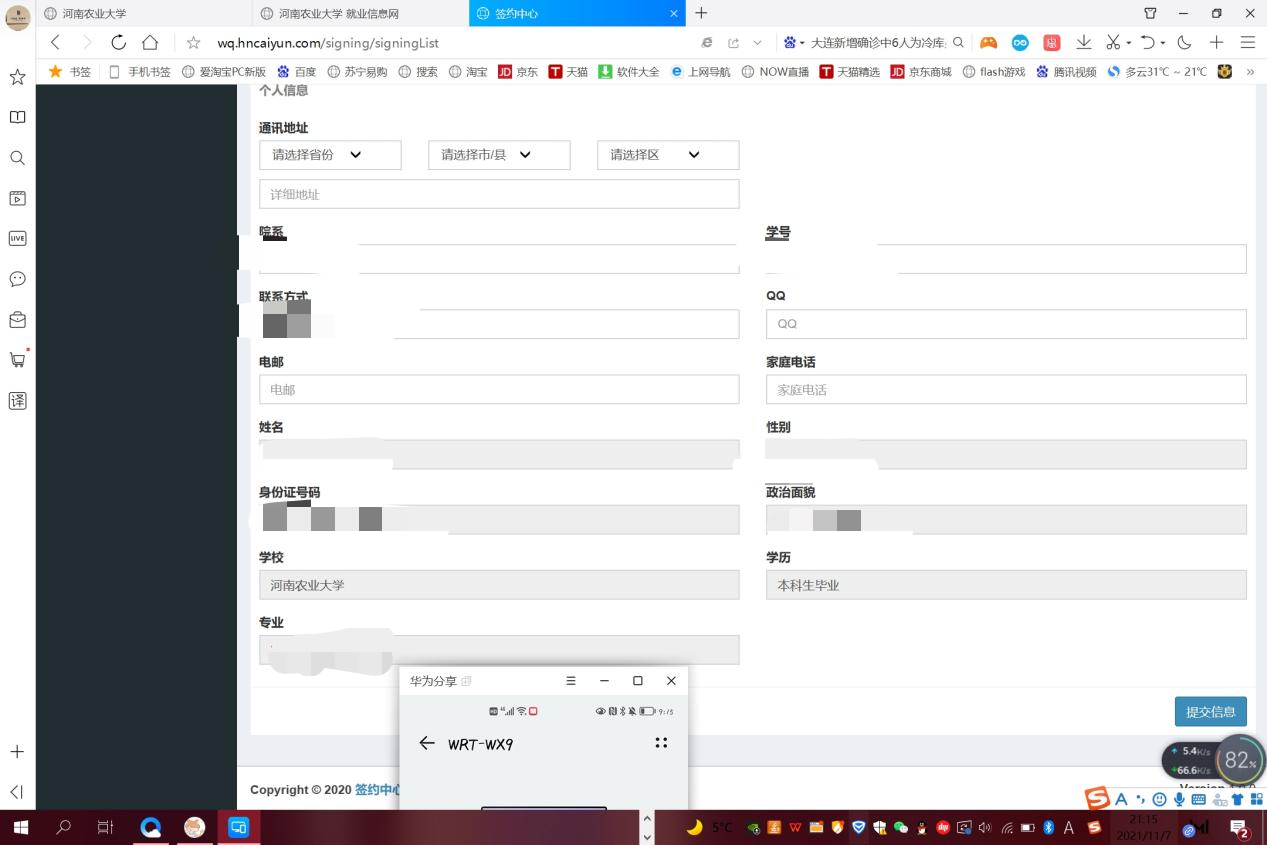Open the shopping cart sidebar icon

click(x=17, y=360)
